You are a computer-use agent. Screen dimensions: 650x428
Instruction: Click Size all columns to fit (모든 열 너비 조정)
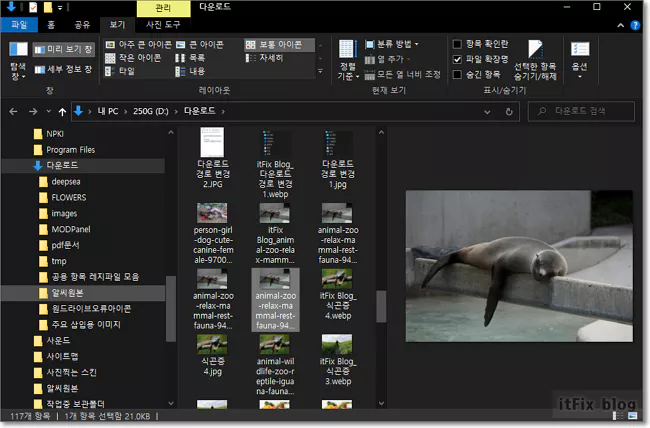click(403, 75)
